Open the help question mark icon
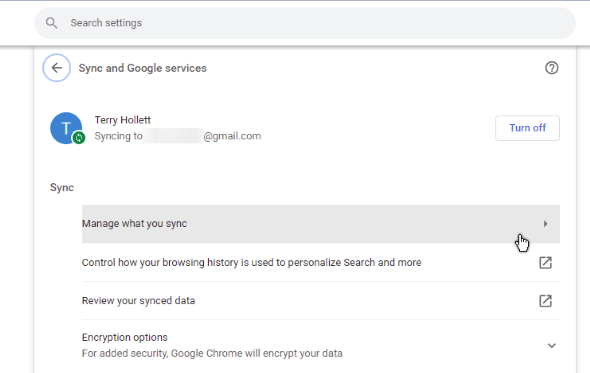 click(552, 68)
